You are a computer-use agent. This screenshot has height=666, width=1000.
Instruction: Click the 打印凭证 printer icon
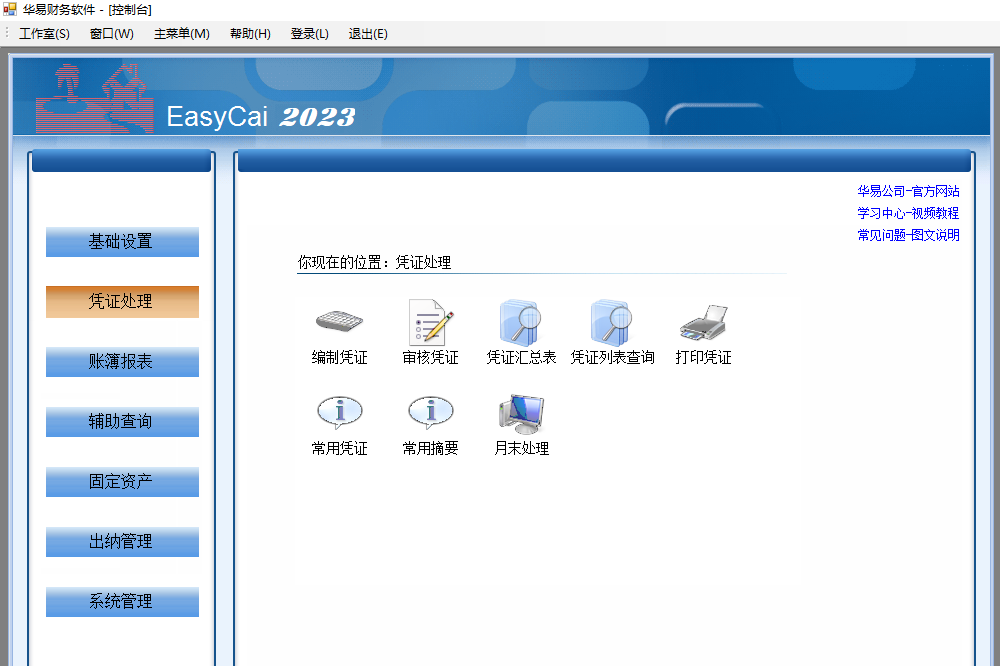pyautogui.click(x=703, y=322)
